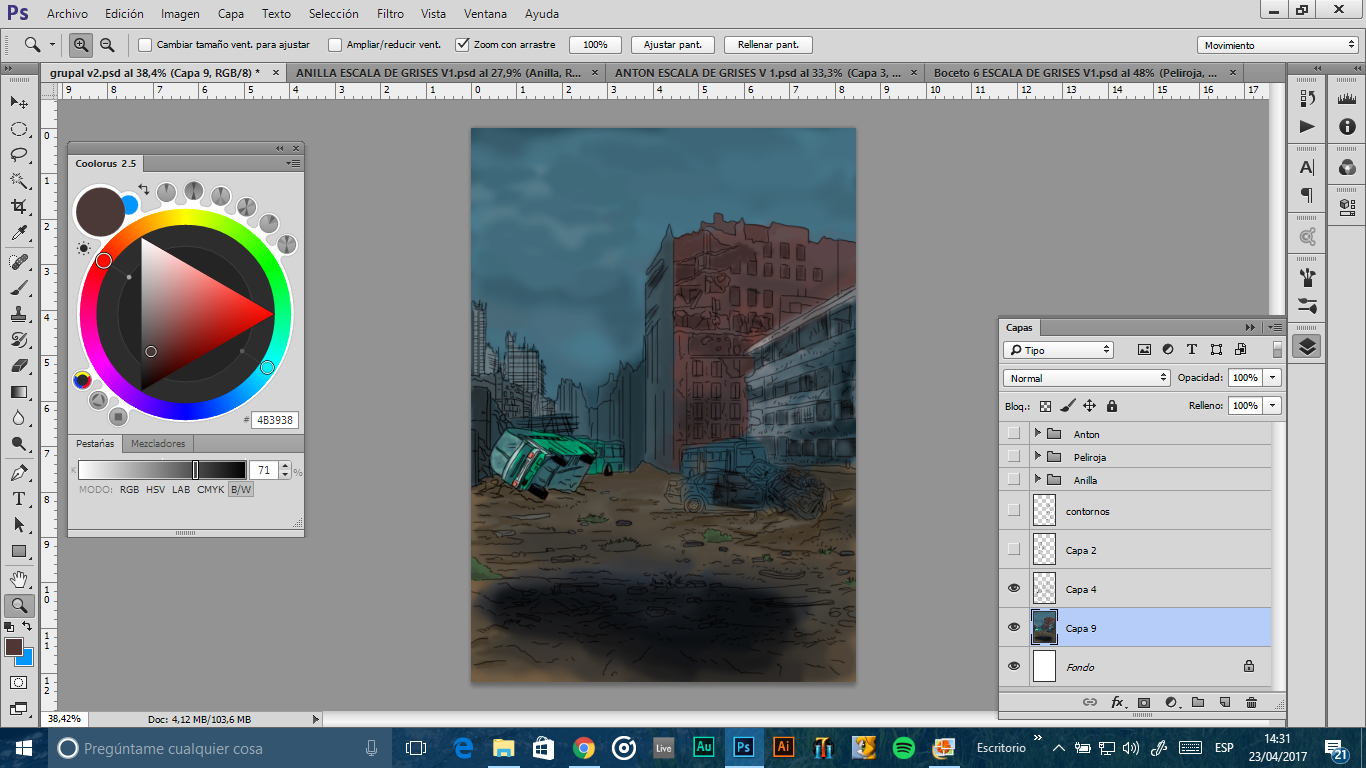The image size is (1366, 768).
Task: Select the Move tool
Action: pos(19,103)
